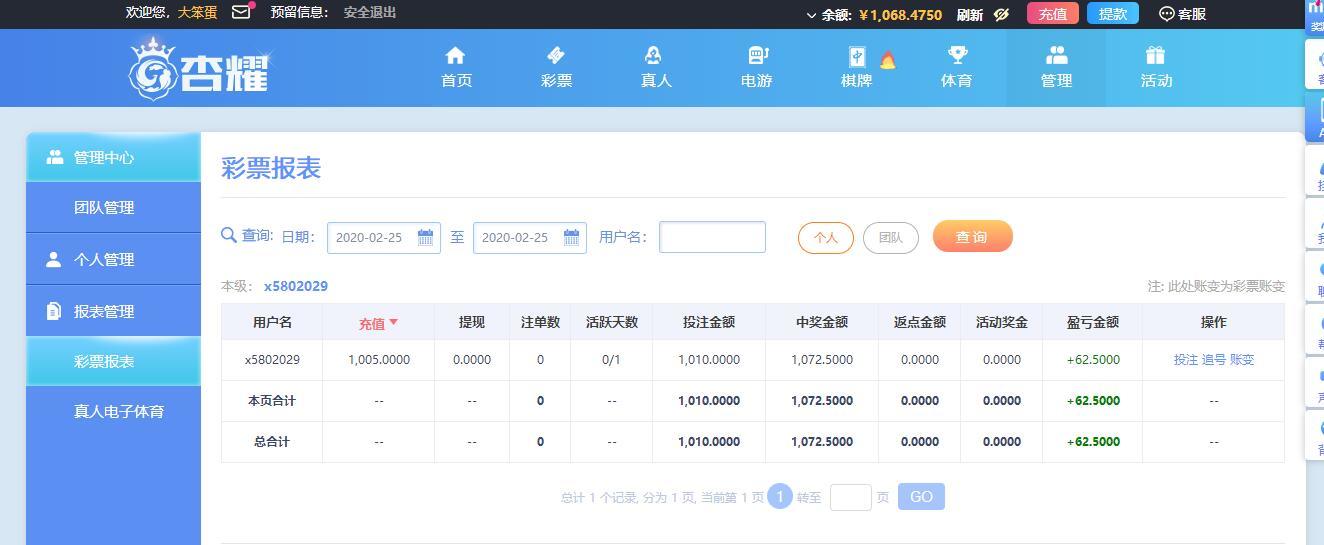Select the 个人 filter option
This screenshot has height=545, width=1324.
point(825,237)
